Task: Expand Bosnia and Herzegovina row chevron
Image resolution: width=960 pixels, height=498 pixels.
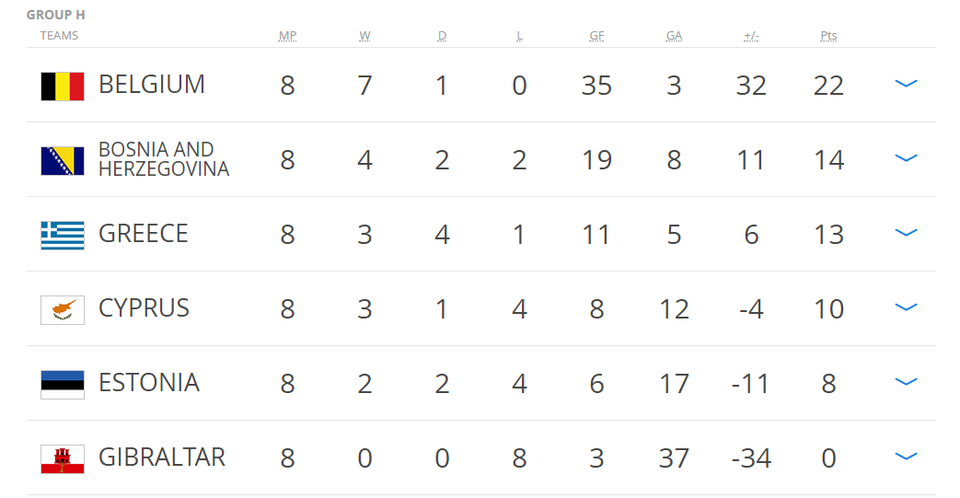Action: [x=906, y=158]
